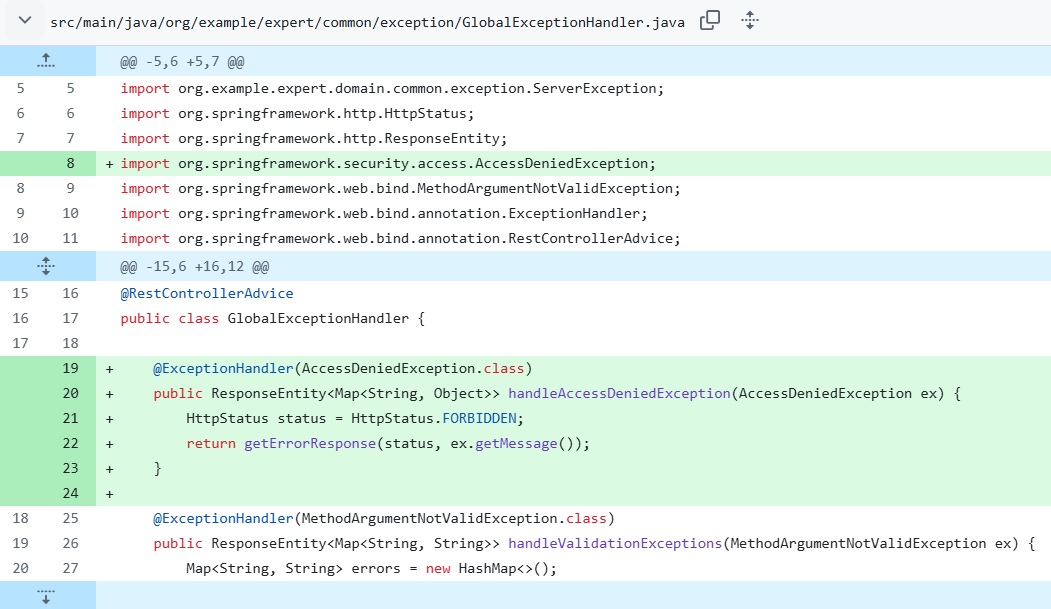
Task: Click old line number 20
Action: [21, 568]
